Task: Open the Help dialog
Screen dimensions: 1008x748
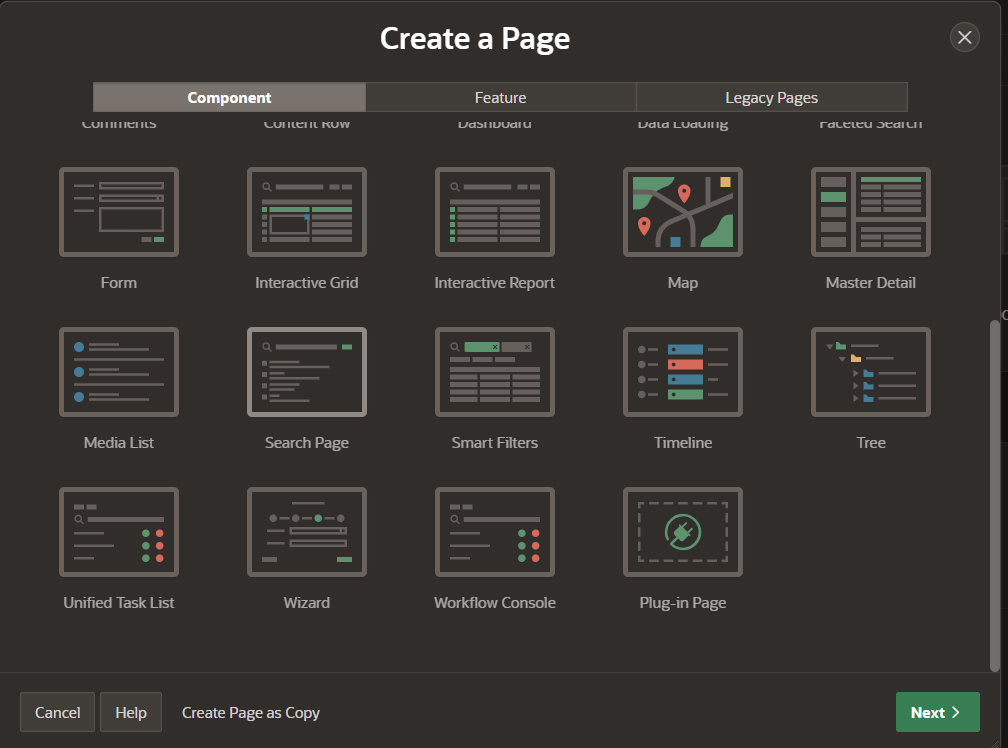Action: [x=130, y=712]
